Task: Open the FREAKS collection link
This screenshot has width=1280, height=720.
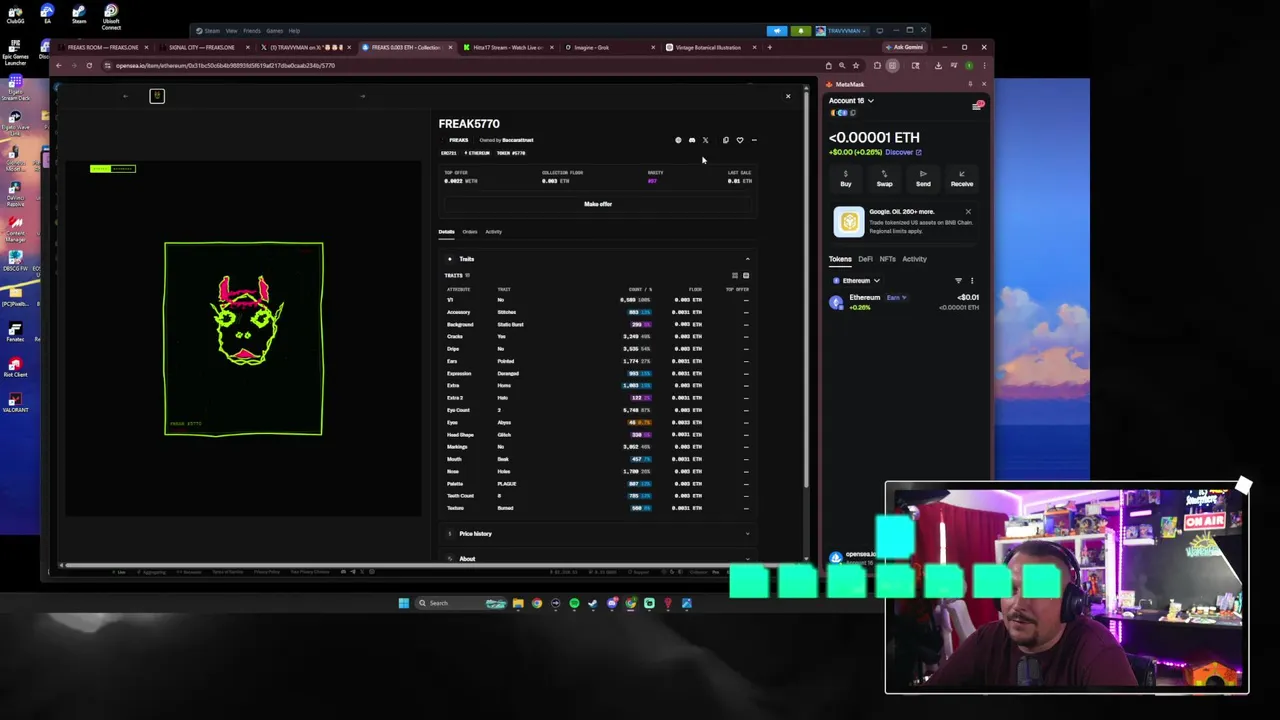Action: (458, 140)
